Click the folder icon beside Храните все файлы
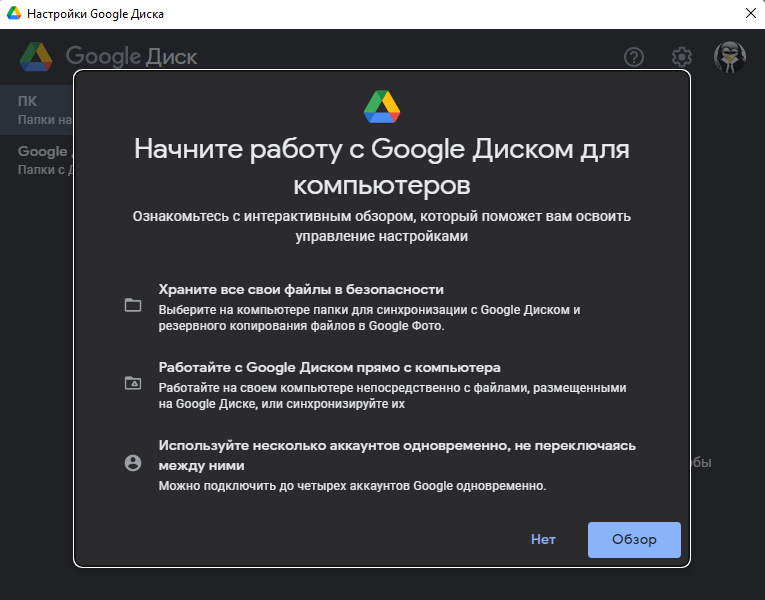The width and height of the screenshot is (765, 600). point(133,305)
